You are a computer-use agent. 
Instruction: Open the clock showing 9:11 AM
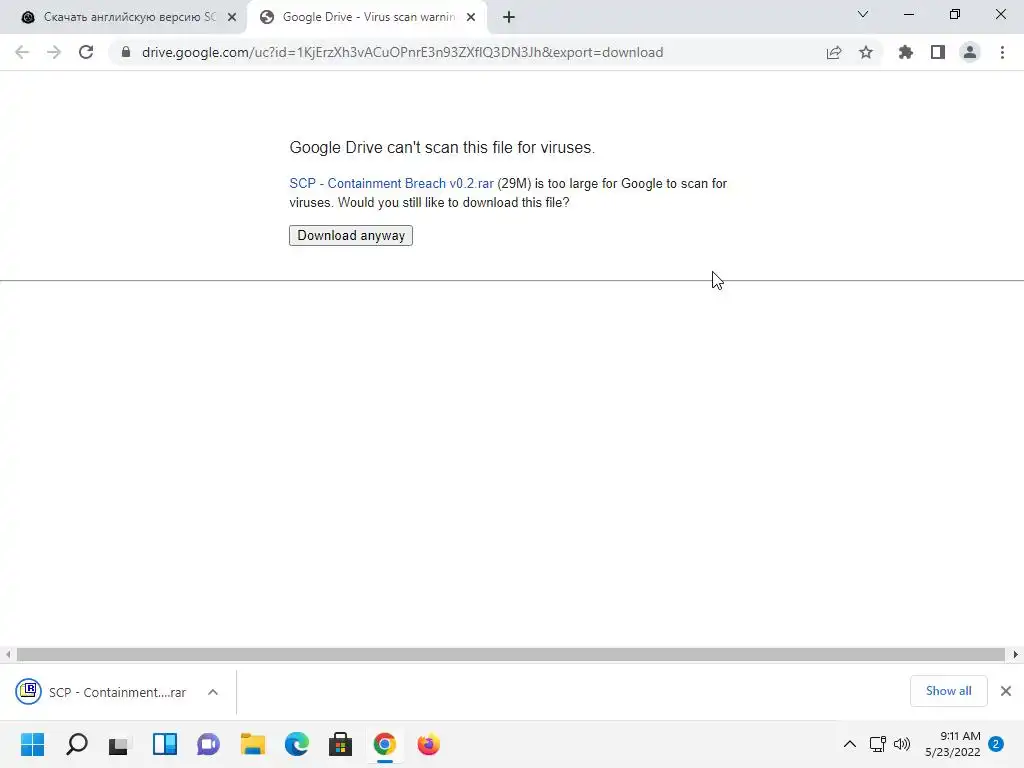point(953,744)
